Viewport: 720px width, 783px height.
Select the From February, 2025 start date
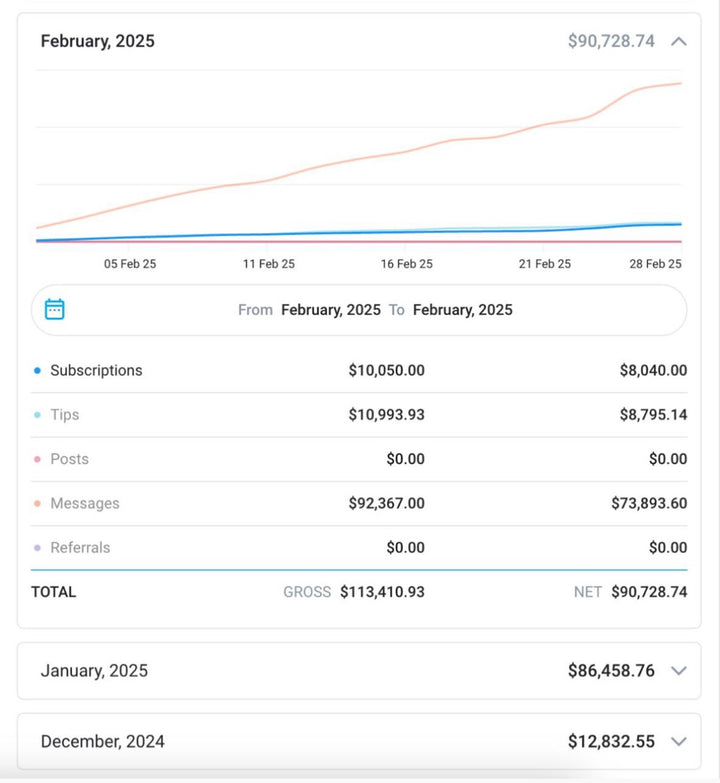point(330,310)
